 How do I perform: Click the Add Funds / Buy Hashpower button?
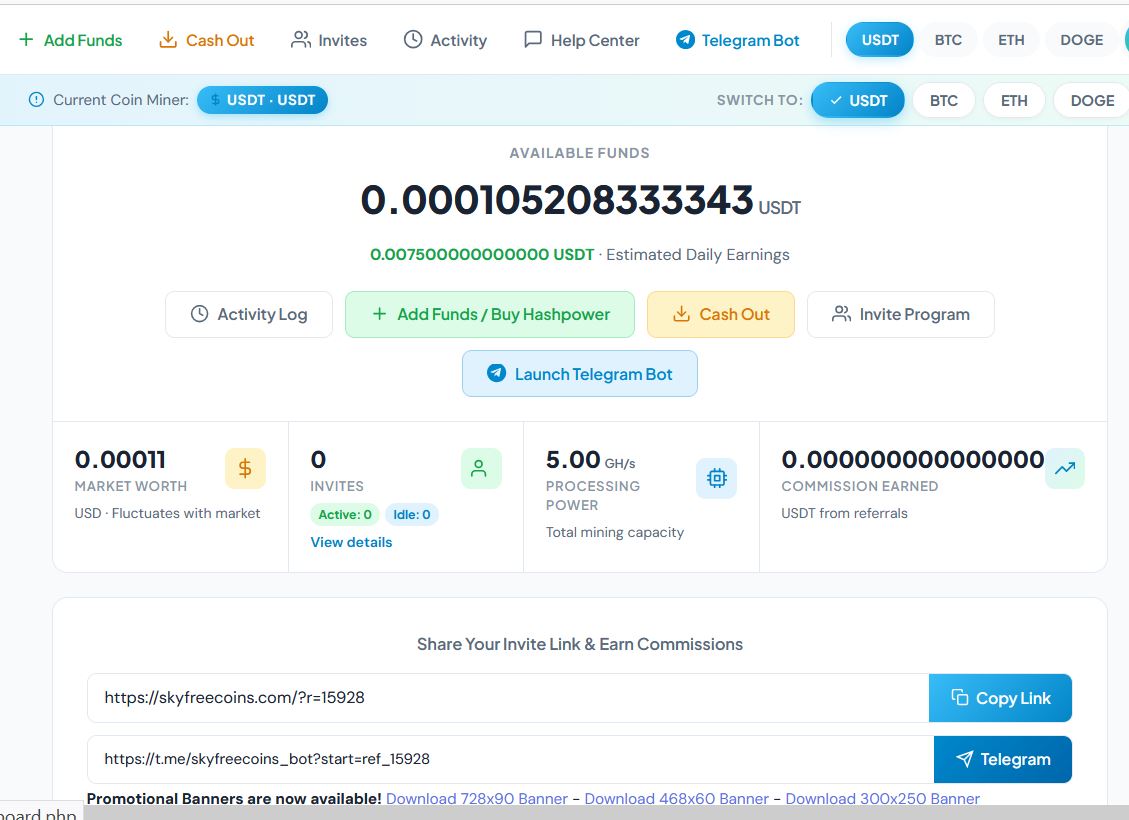[x=490, y=314]
